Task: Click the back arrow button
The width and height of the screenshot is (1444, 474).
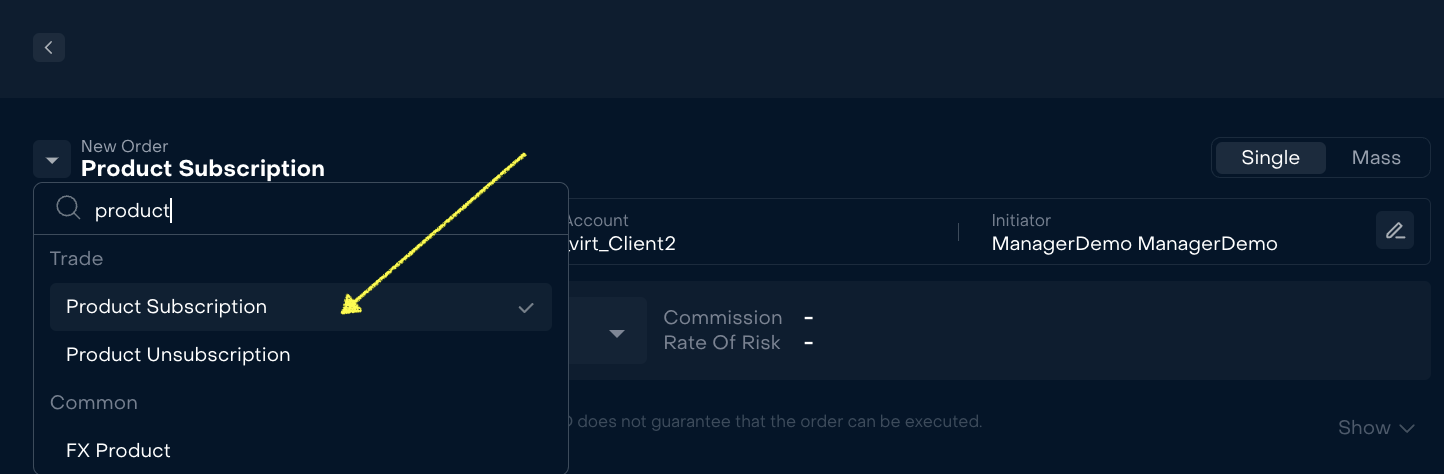Action: coord(48,47)
